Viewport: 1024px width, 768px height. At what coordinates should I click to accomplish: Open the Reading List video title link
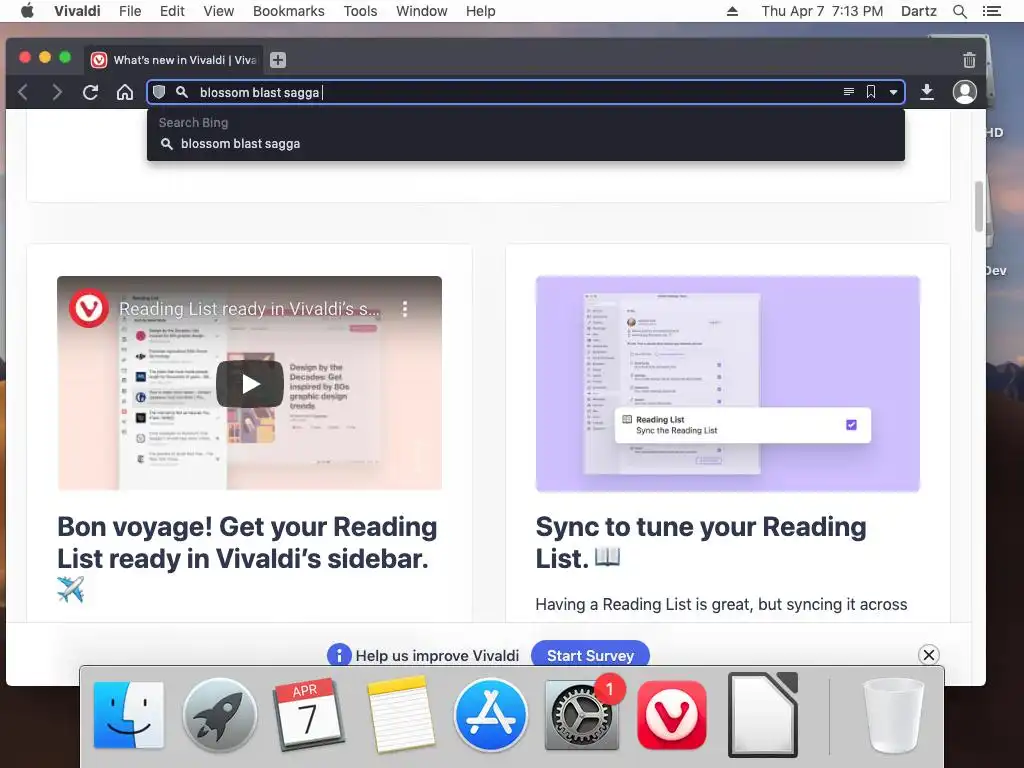point(249,309)
